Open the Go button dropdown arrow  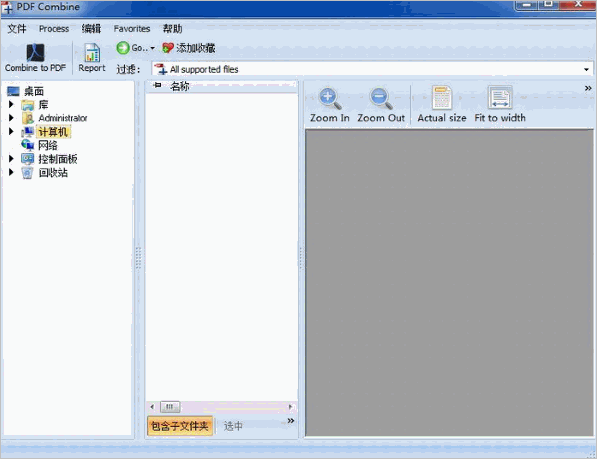152,48
